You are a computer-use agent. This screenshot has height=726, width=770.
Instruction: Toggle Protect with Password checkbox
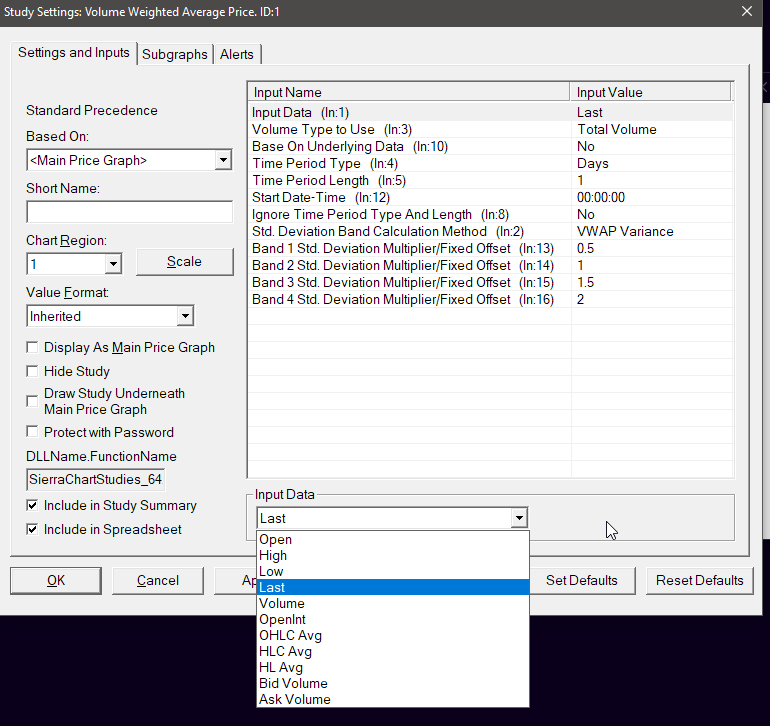tap(33, 433)
